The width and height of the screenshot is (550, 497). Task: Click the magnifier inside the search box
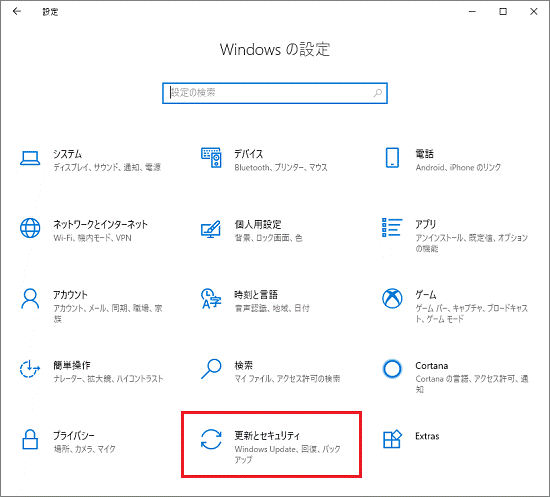click(377, 93)
